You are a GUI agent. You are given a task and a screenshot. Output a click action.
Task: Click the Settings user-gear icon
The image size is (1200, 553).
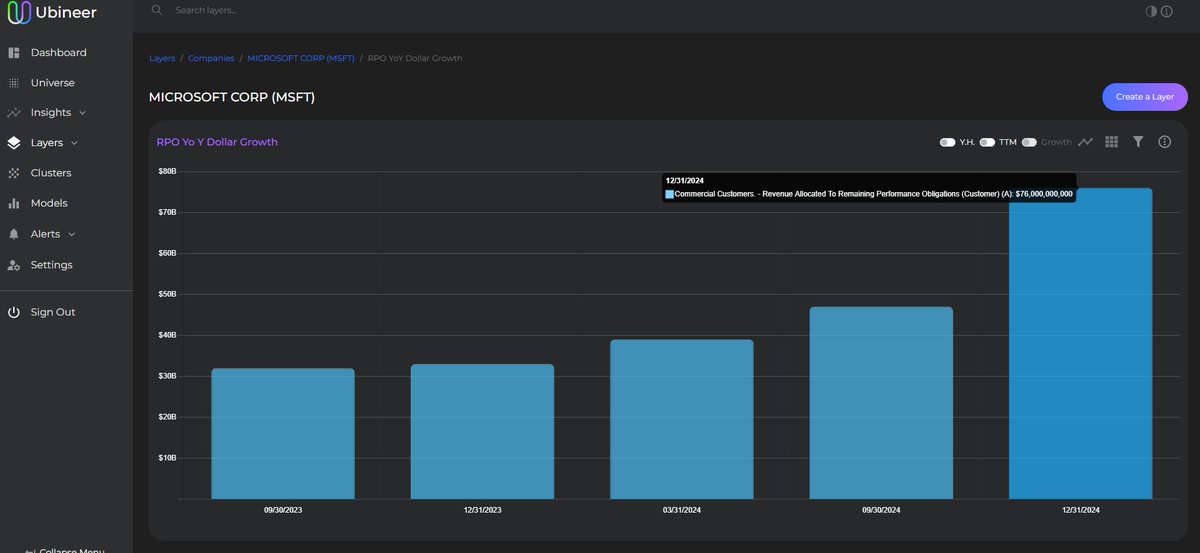point(14,265)
